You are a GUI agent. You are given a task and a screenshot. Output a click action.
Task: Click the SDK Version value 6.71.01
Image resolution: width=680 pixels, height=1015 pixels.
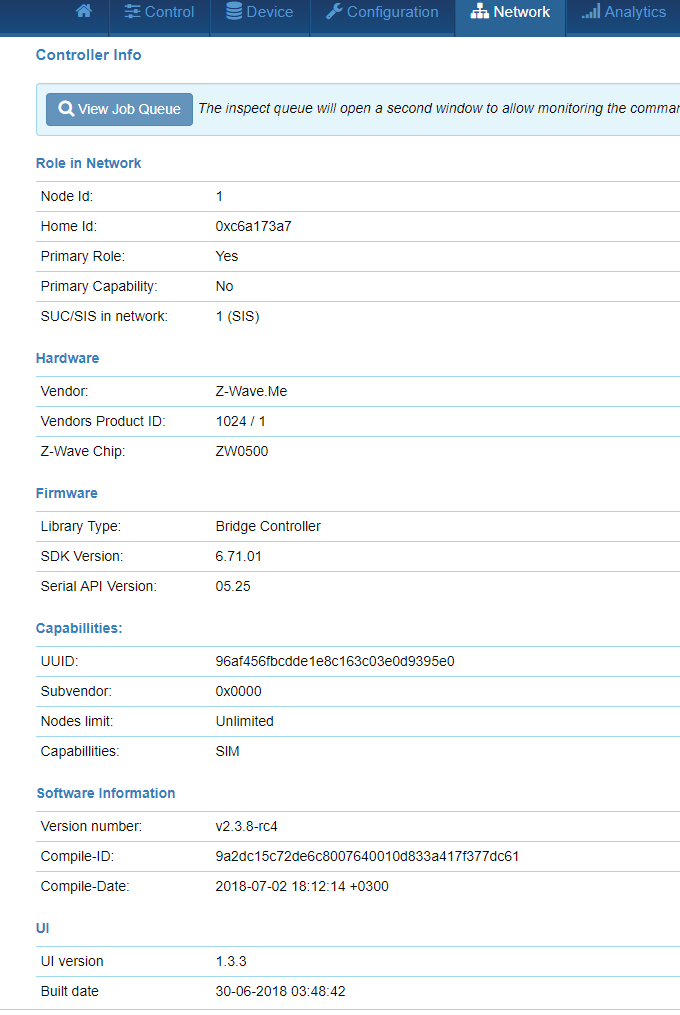[238, 556]
